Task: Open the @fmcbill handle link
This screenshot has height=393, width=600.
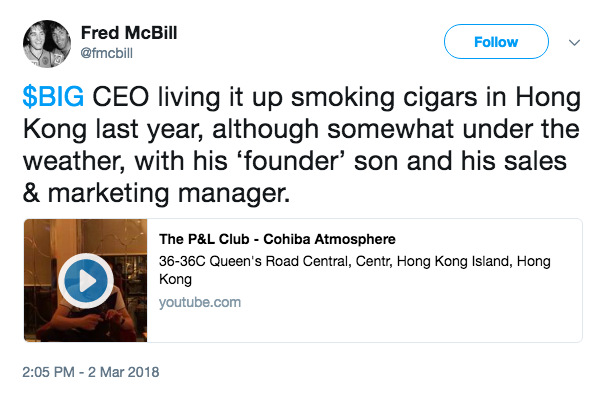Action: (107, 53)
